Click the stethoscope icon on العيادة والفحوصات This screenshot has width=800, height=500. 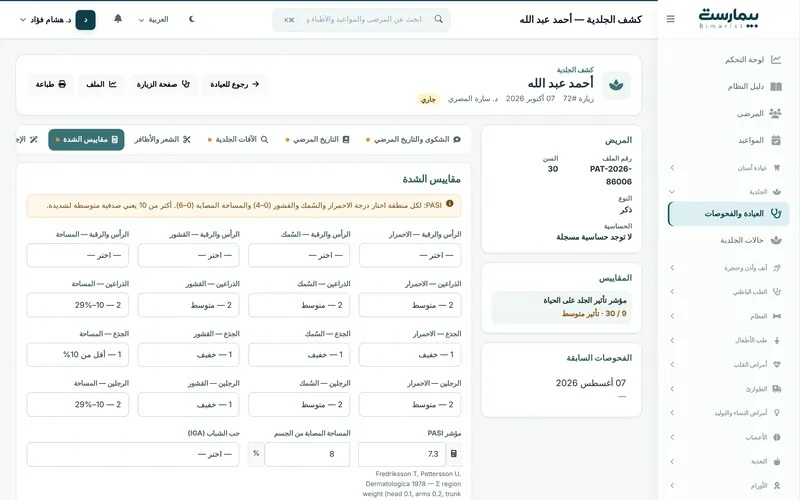tap(776, 214)
